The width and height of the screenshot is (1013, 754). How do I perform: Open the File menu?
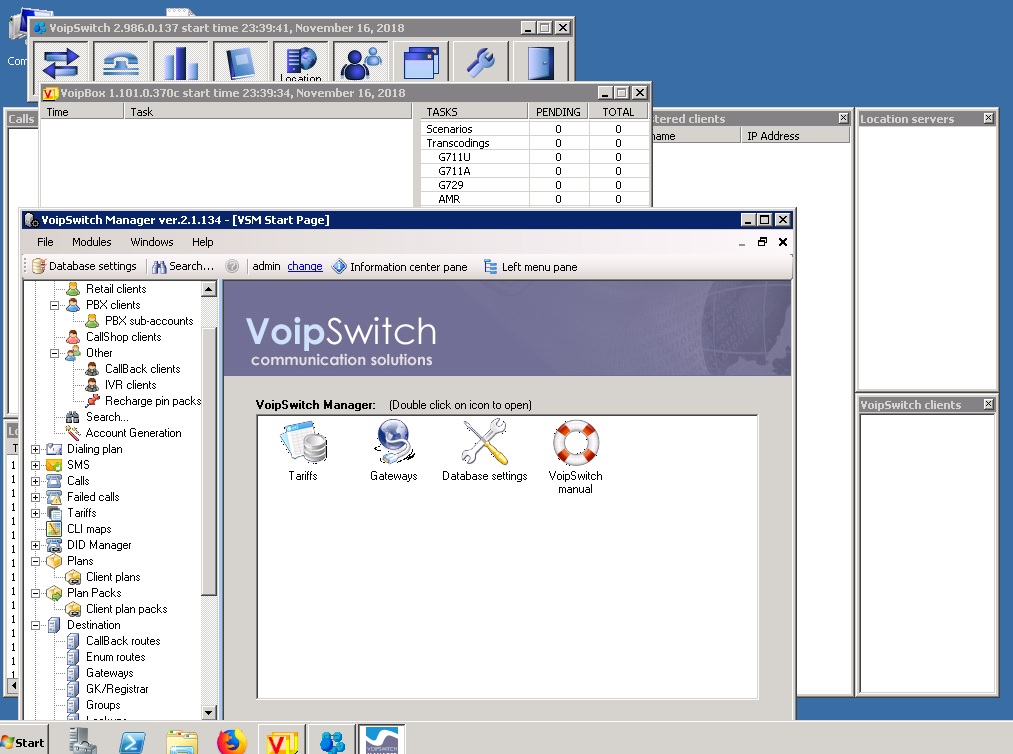pos(45,242)
